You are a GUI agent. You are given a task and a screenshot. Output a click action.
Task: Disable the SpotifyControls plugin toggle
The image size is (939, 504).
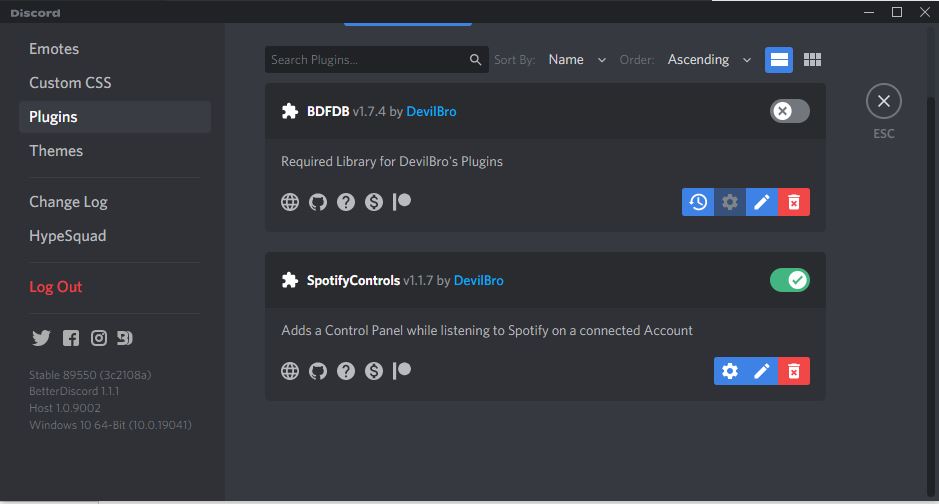coord(789,280)
